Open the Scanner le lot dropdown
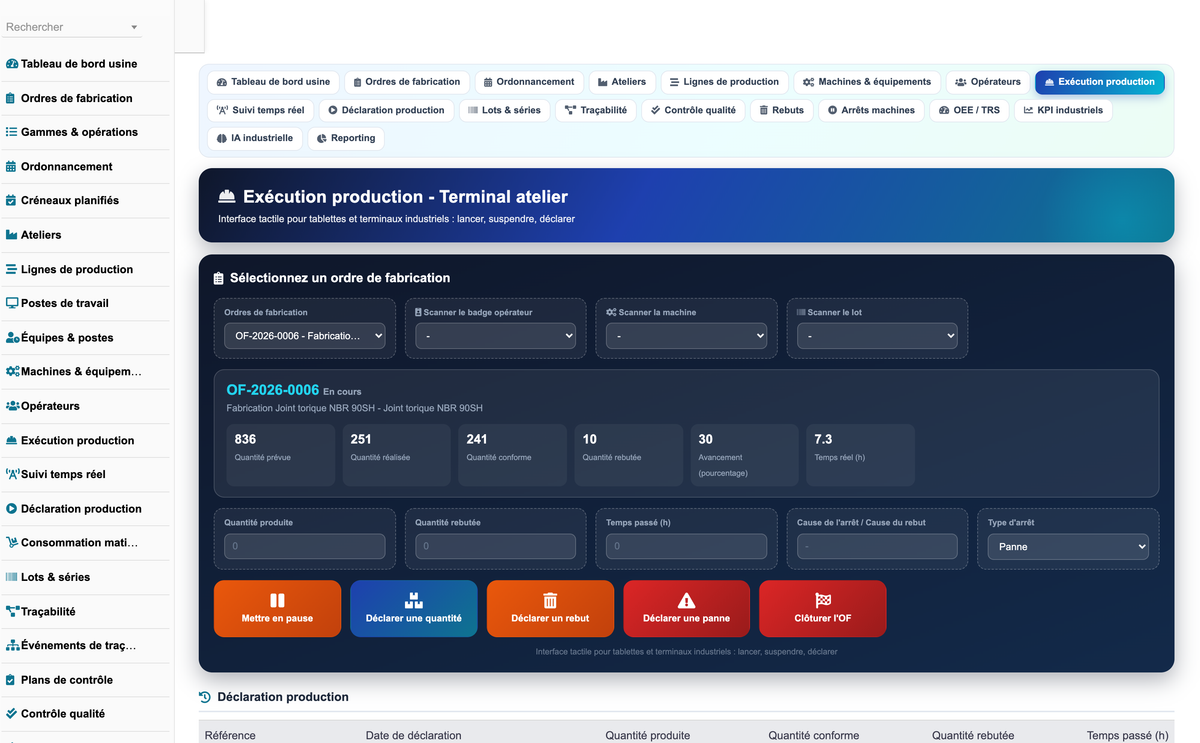 click(x=877, y=336)
